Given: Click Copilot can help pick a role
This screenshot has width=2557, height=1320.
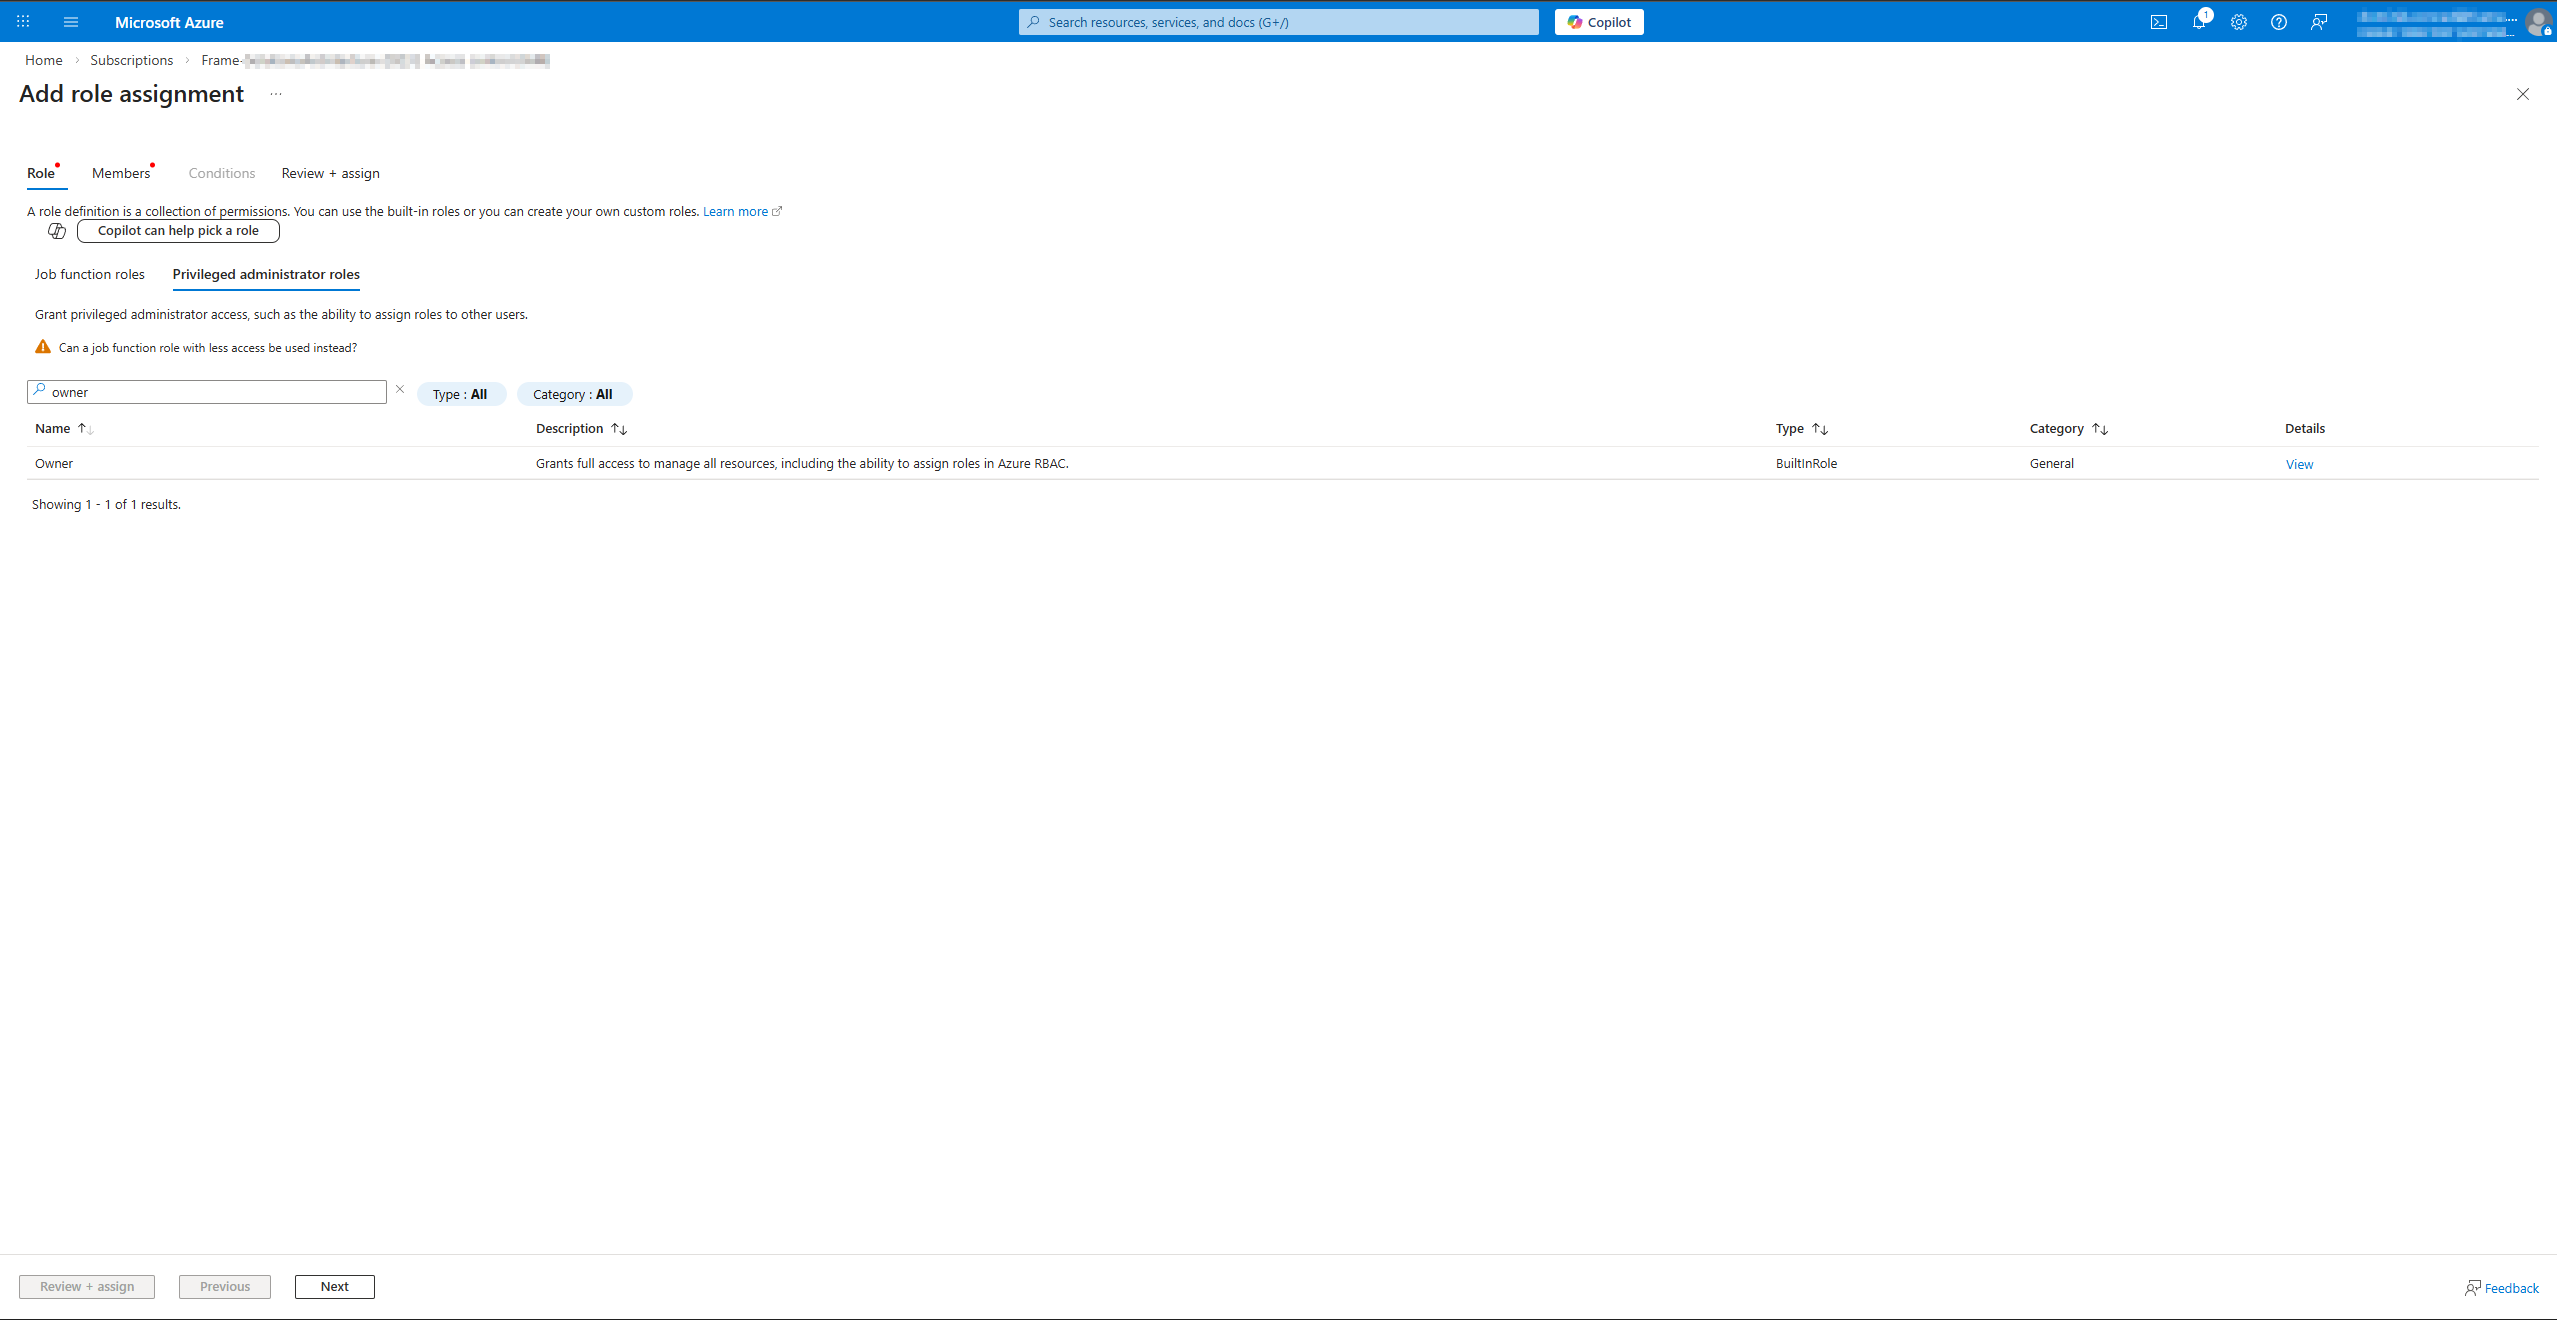Looking at the screenshot, I should pyautogui.click(x=178, y=231).
